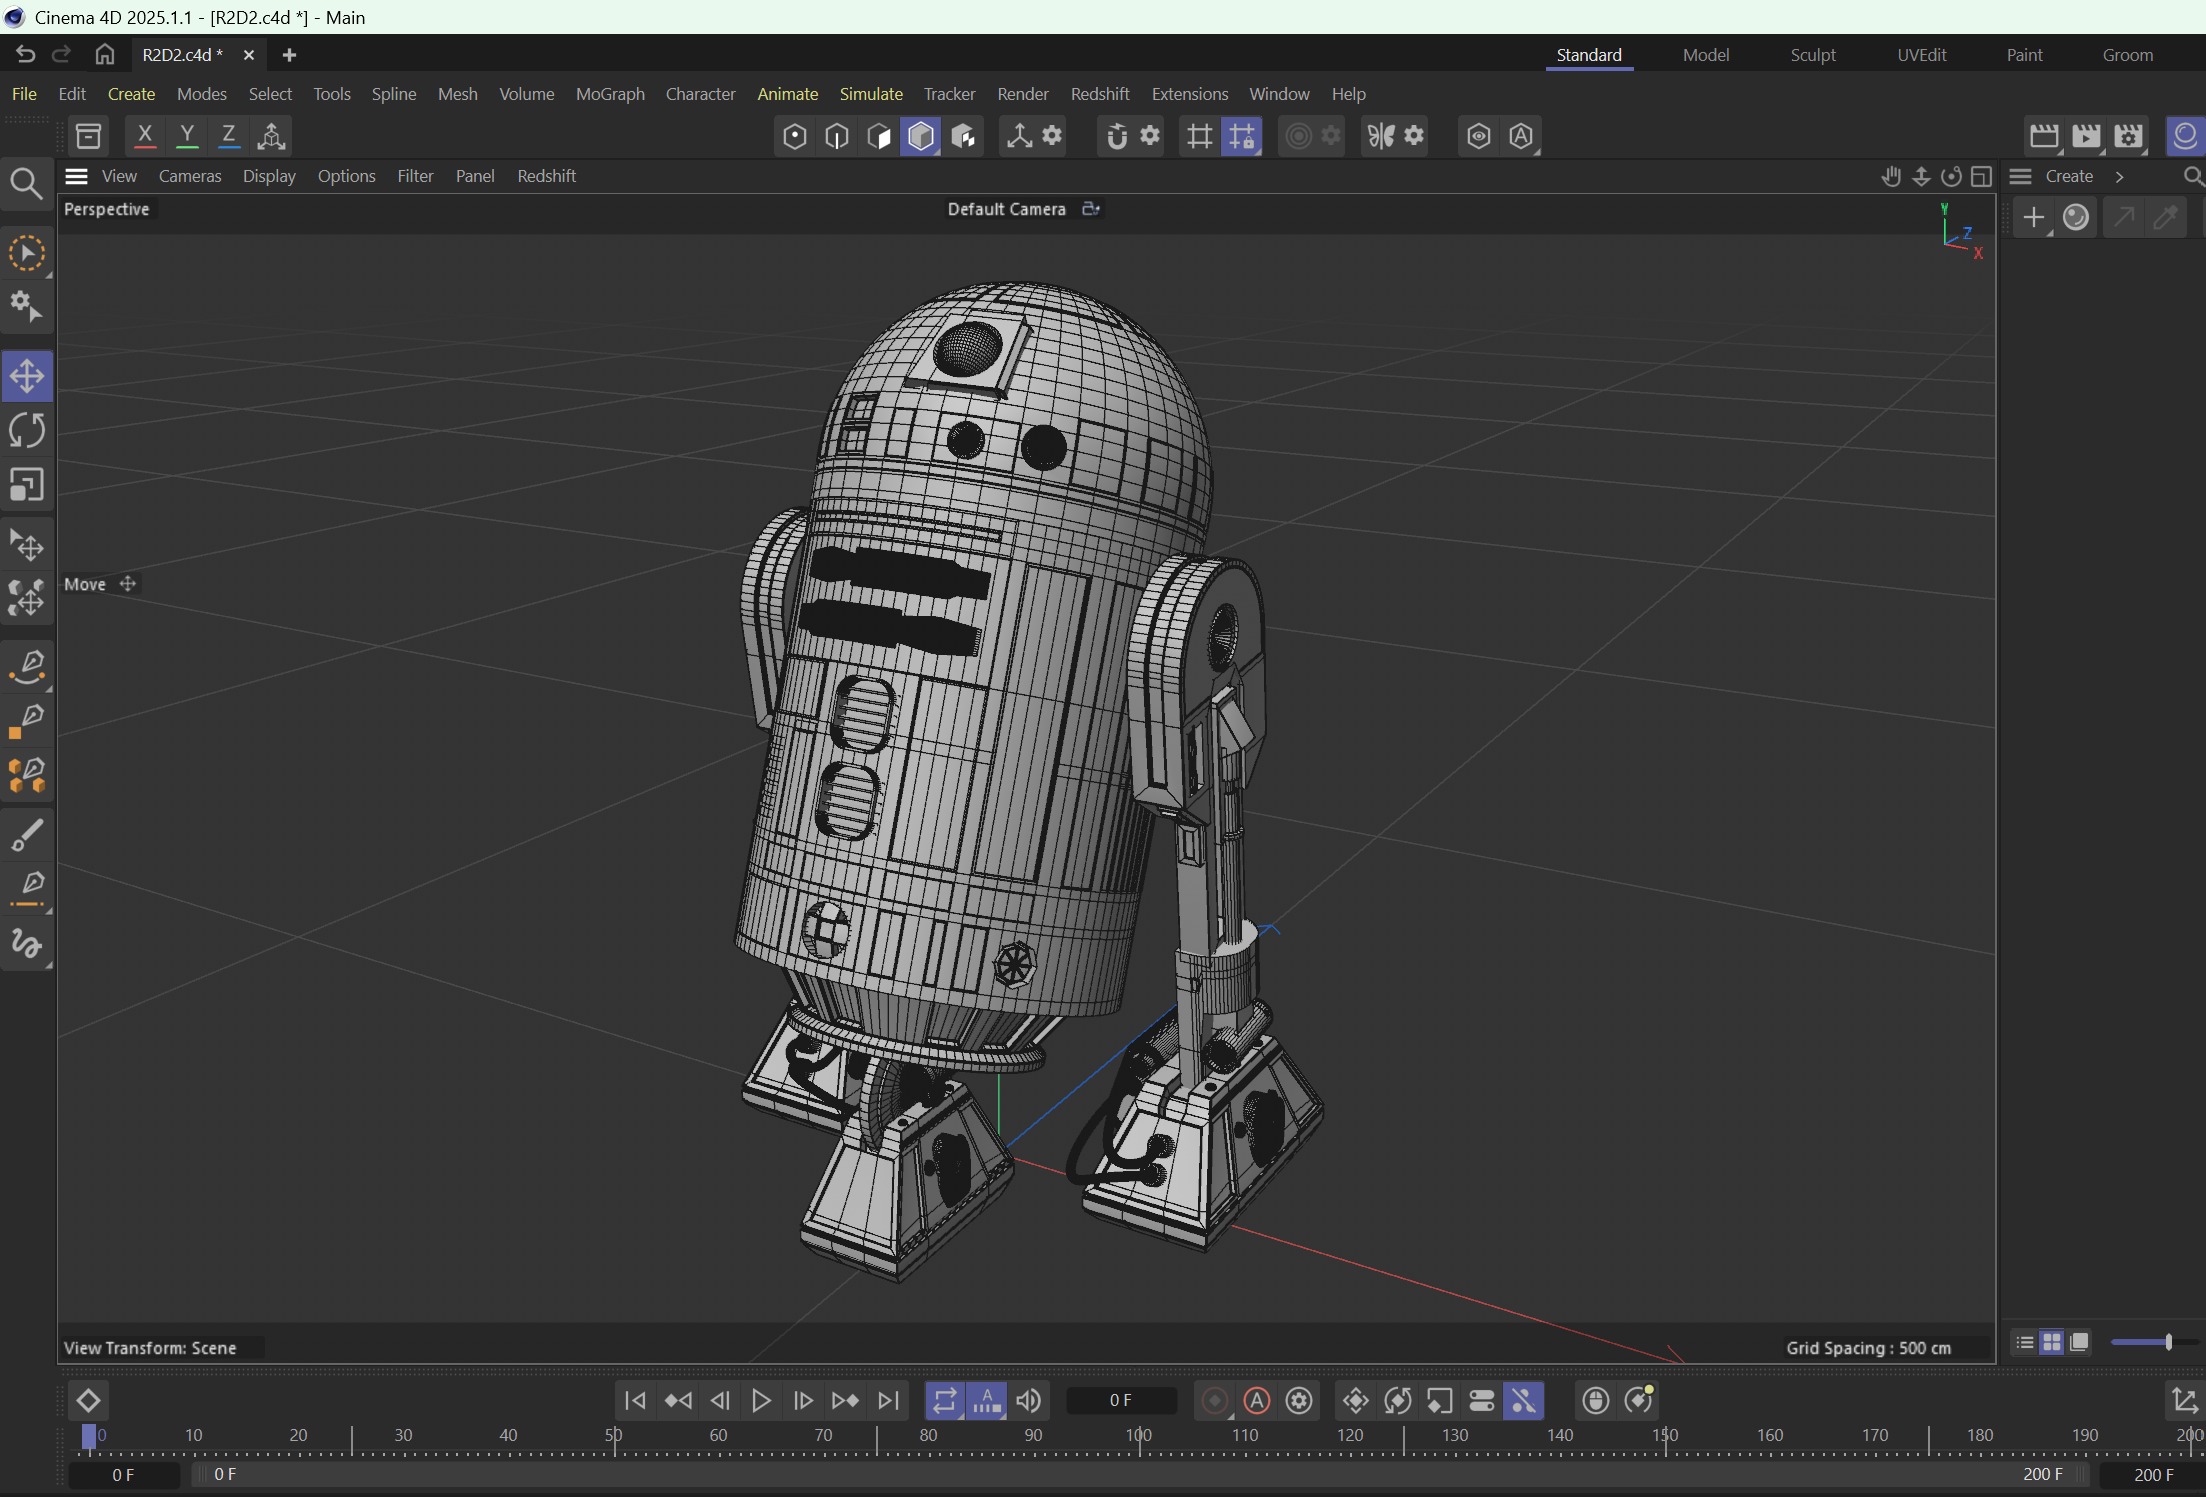The width and height of the screenshot is (2206, 1497).
Task: Toggle Y axis lock
Action: [187, 136]
